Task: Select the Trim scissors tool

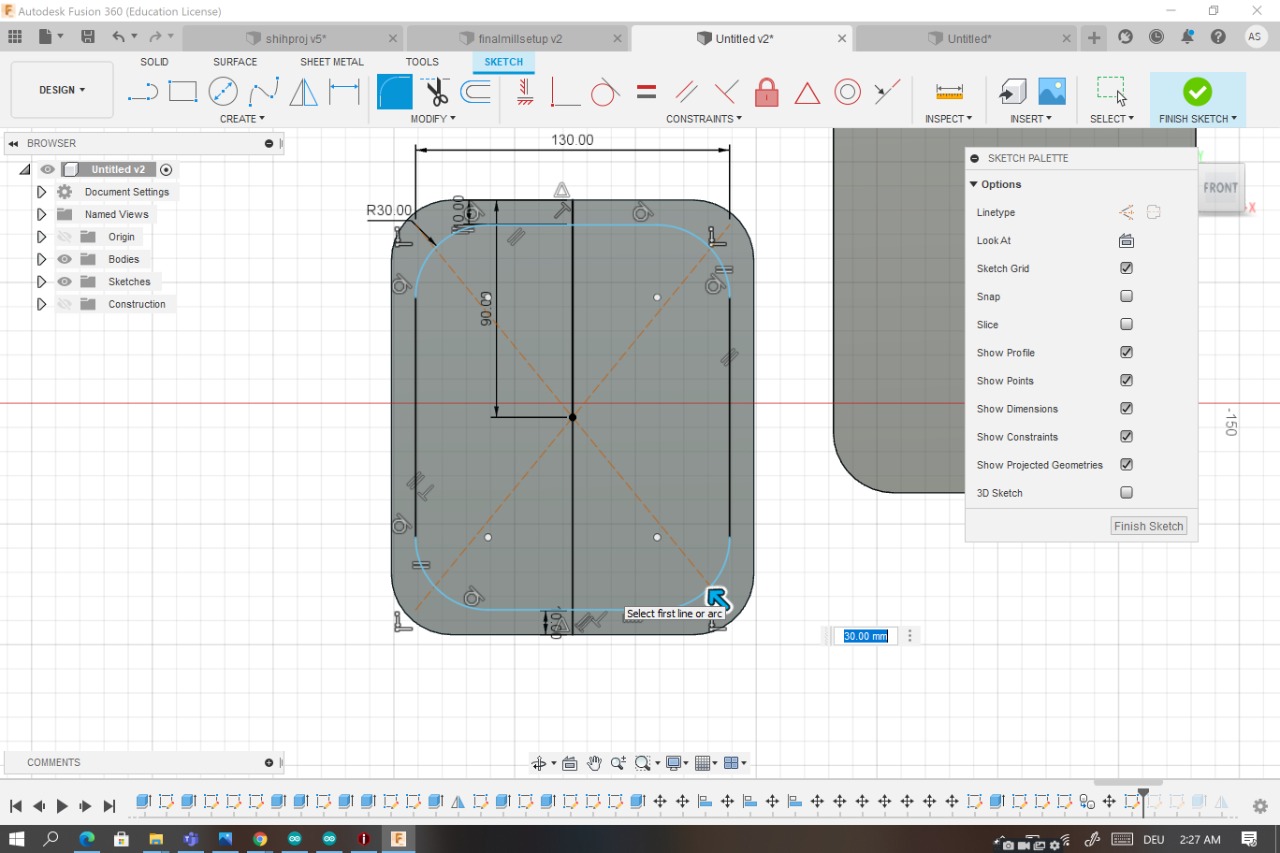Action: 436,93
